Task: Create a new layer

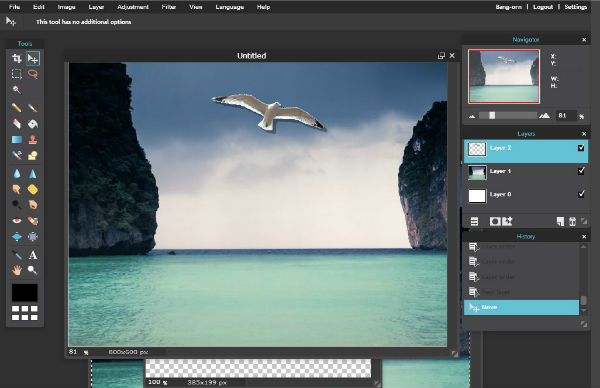Action: pyautogui.click(x=560, y=221)
